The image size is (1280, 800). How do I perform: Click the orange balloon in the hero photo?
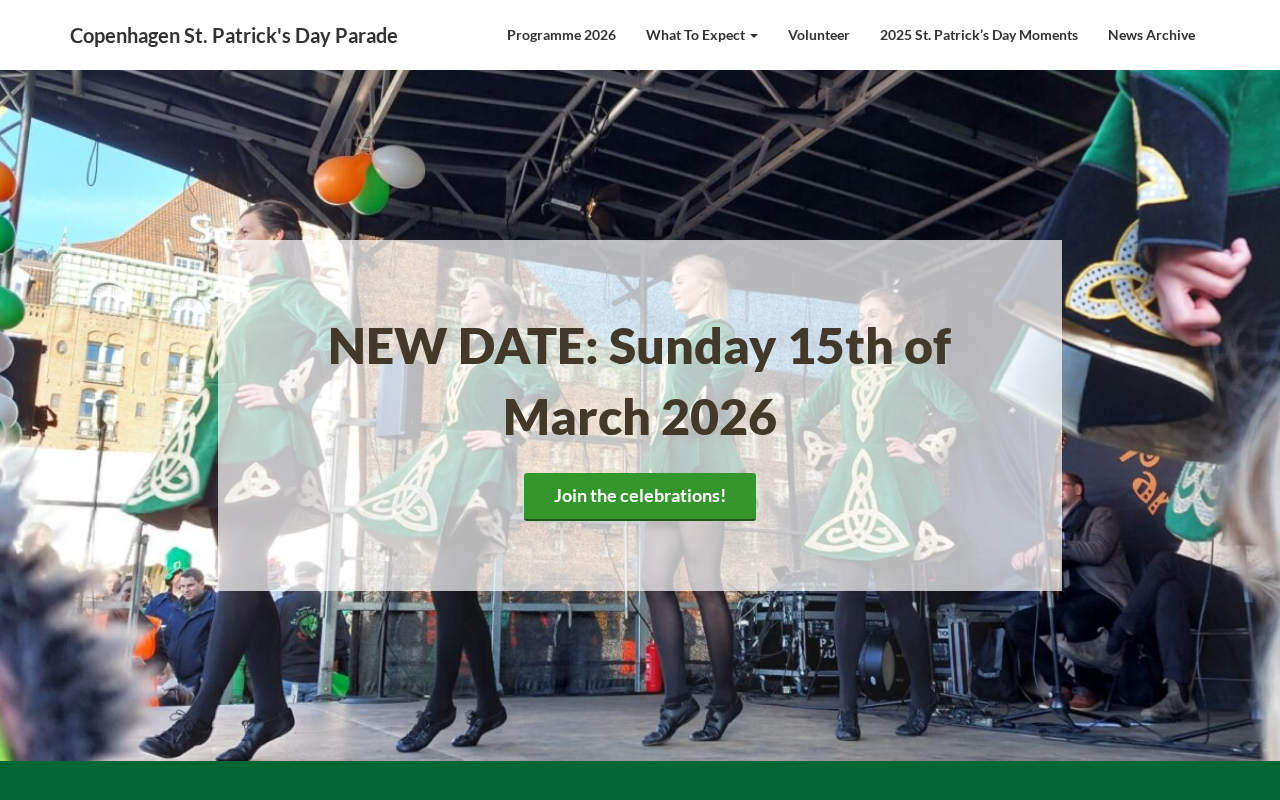(x=341, y=179)
